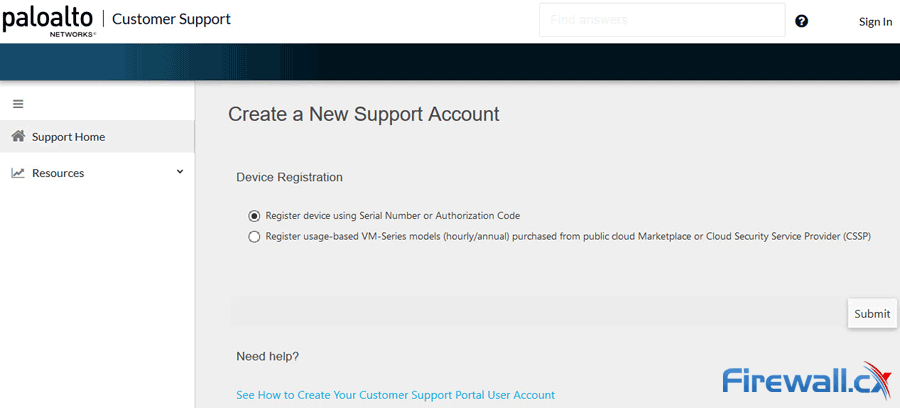
Task: Click the Submit button
Action: point(872,314)
